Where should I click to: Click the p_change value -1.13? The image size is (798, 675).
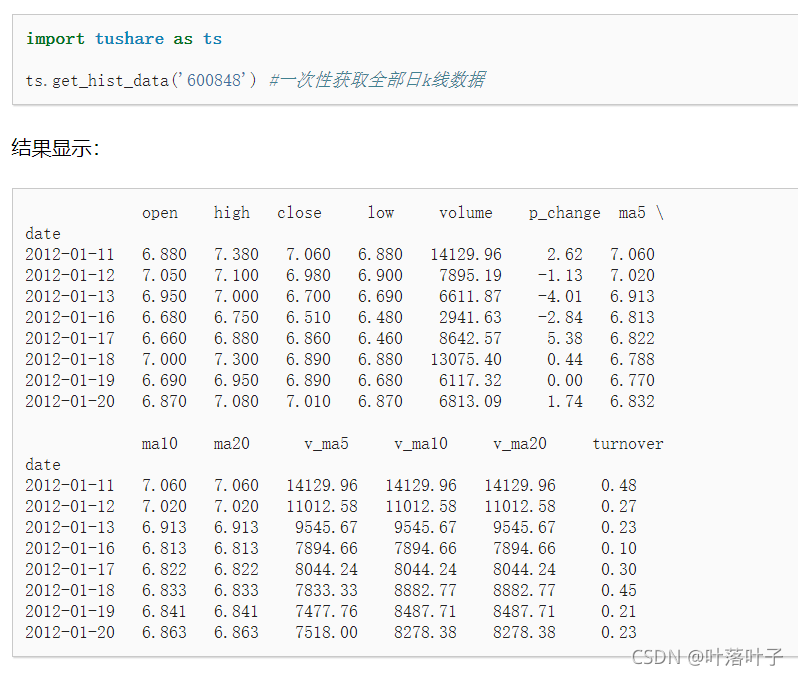tap(560, 275)
